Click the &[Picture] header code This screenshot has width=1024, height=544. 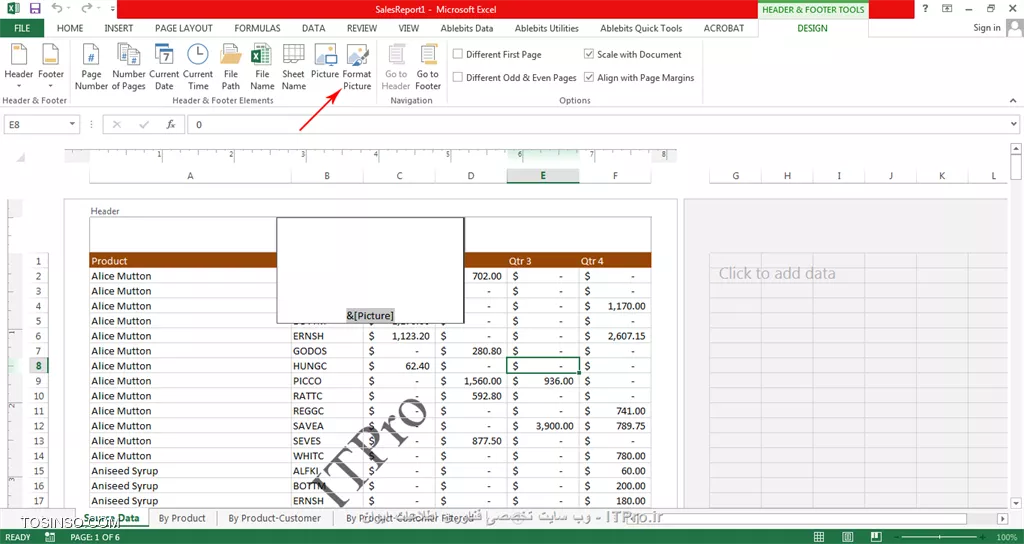coord(370,315)
